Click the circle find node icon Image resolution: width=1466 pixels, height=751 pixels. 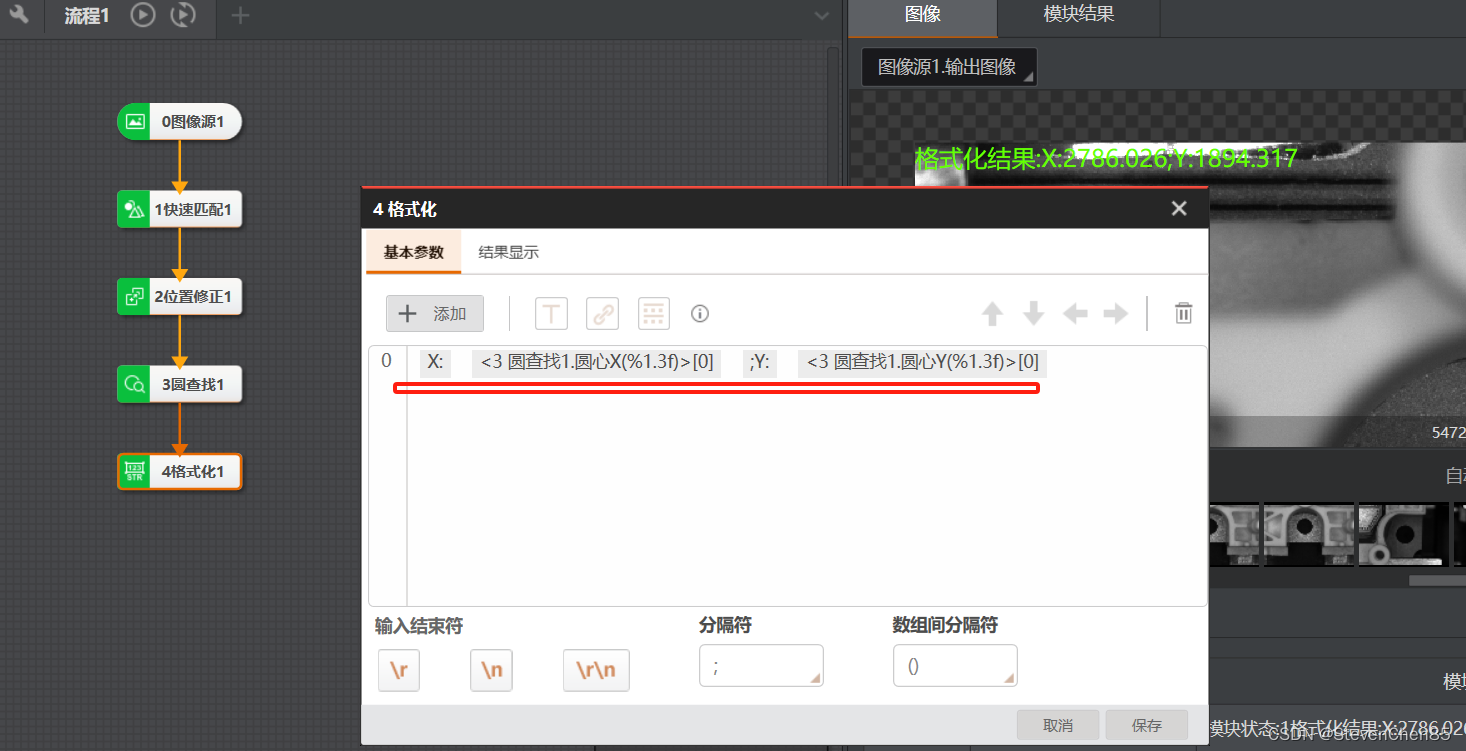click(x=134, y=383)
